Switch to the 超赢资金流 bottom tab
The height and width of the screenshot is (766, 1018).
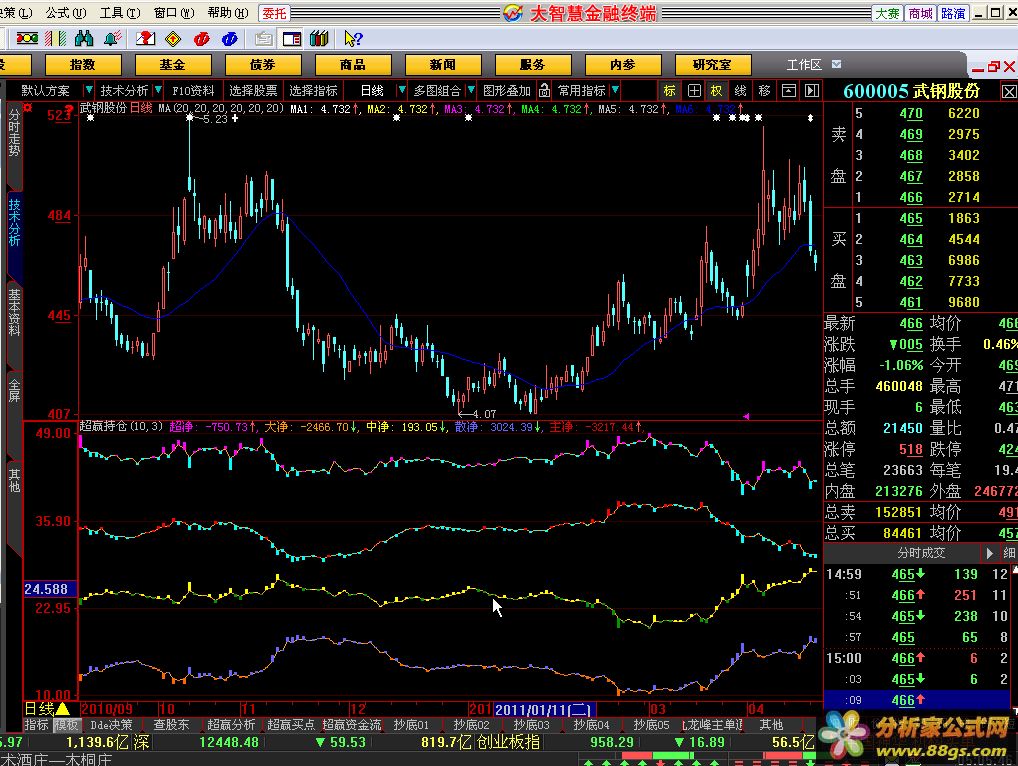click(352, 725)
